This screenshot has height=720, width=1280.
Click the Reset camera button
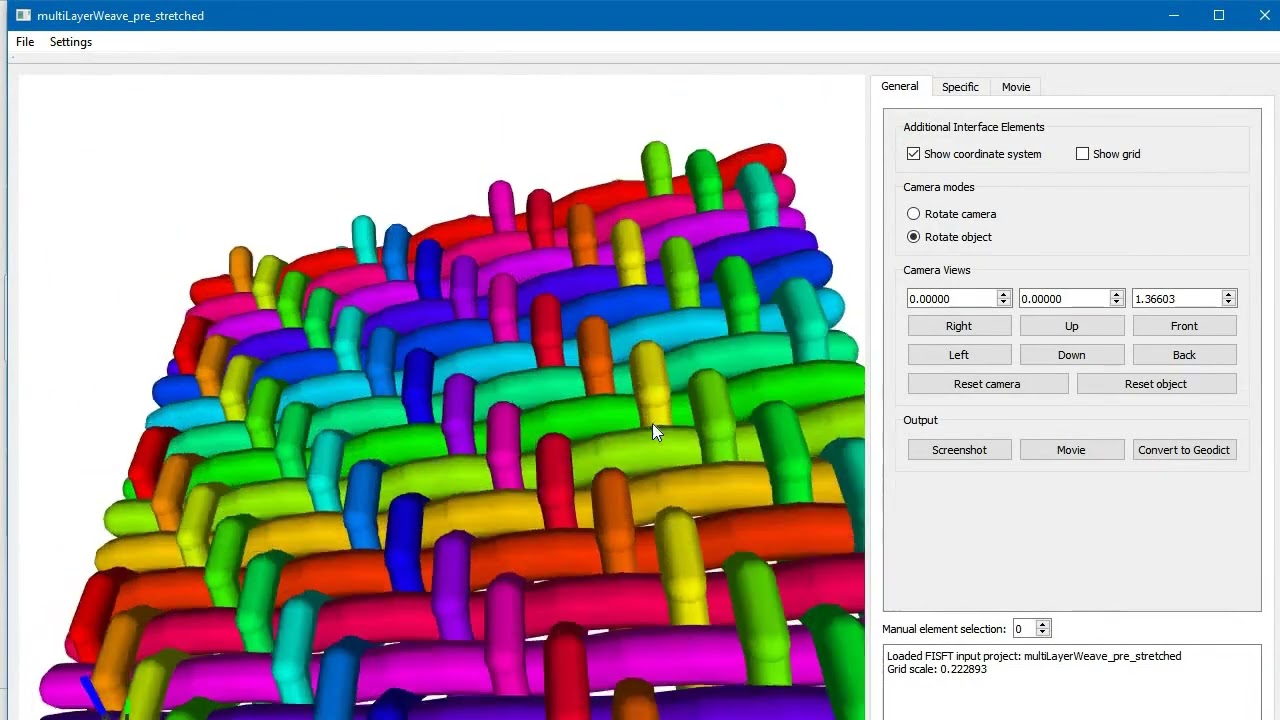[x=987, y=384]
